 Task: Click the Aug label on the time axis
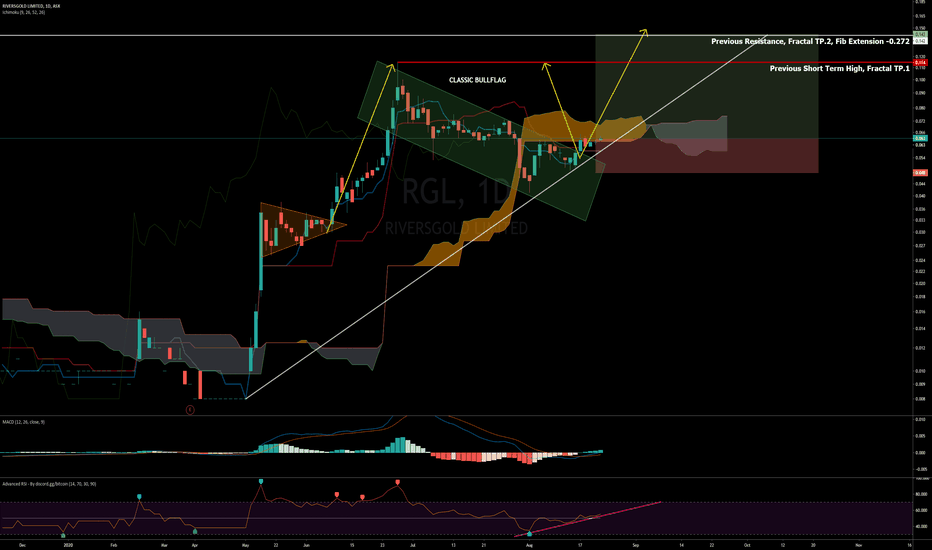click(x=529, y=545)
